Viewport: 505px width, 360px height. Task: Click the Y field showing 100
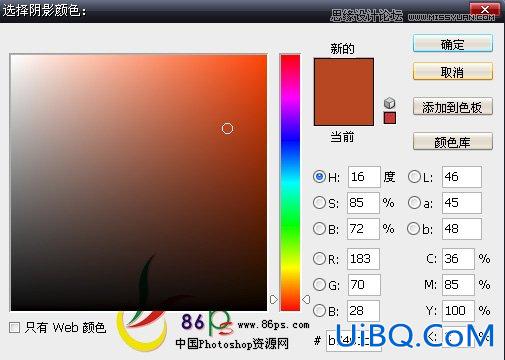pos(458,311)
